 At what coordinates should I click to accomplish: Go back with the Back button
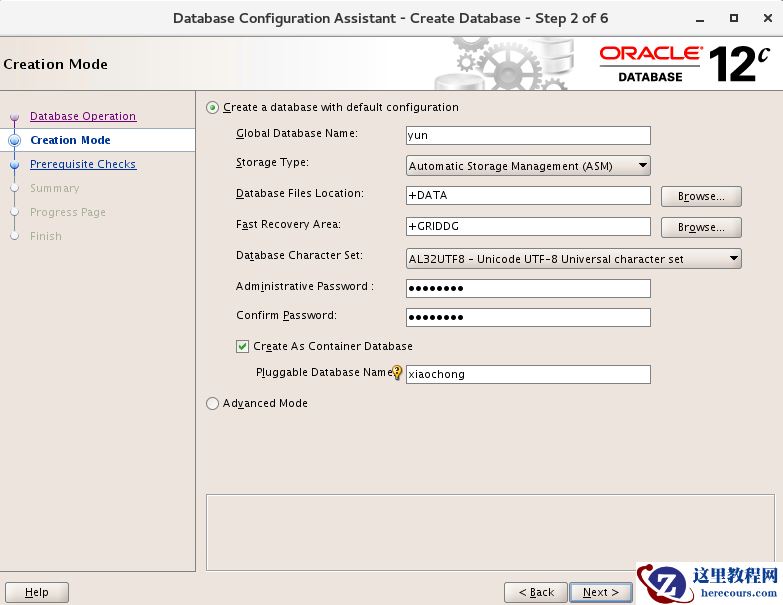(x=536, y=592)
